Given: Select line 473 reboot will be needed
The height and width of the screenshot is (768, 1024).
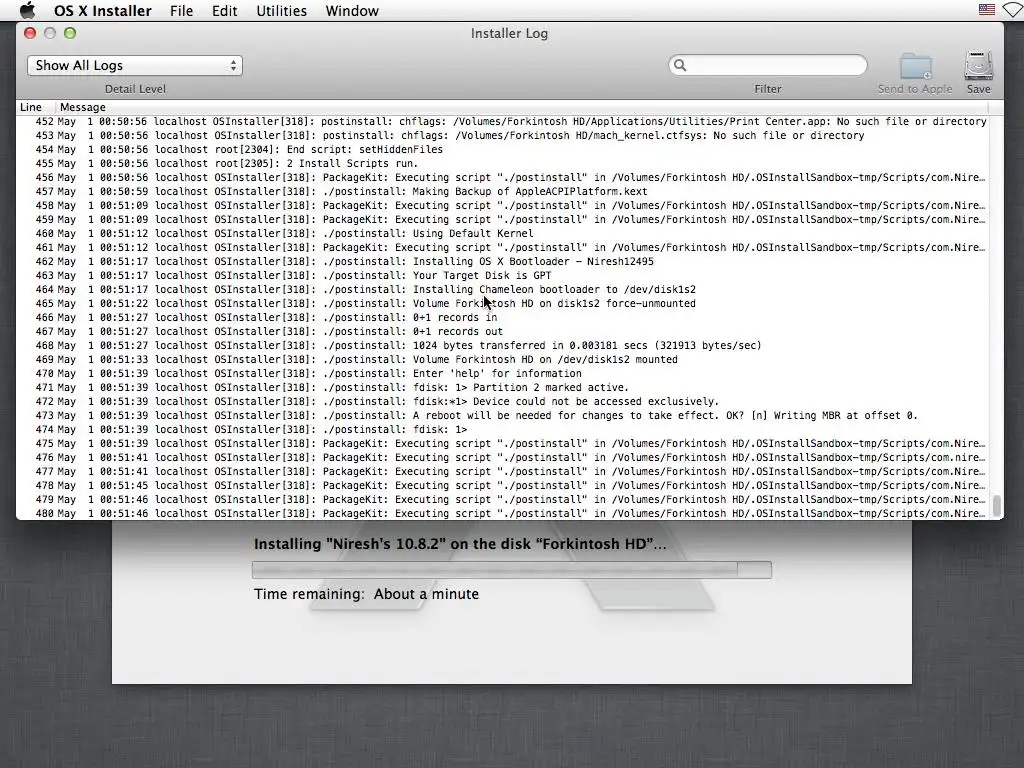Looking at the screenshot, I should [x=503, y=415].
